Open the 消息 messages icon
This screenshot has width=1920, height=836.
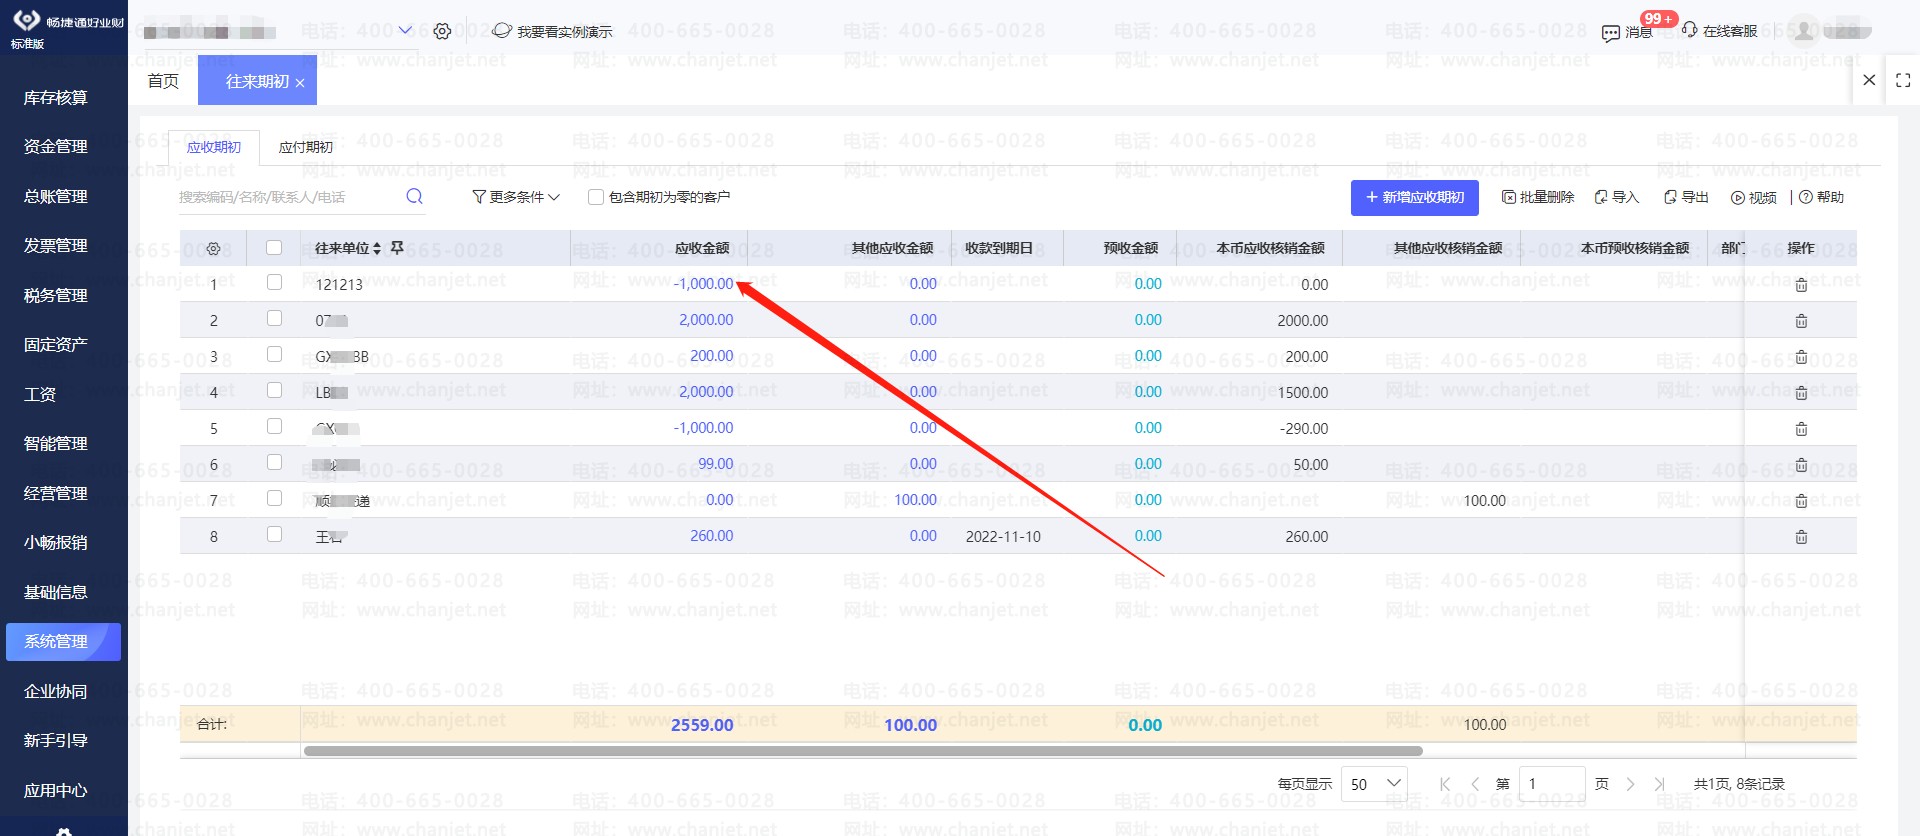pyautogui.click(x=1610, y=33)
